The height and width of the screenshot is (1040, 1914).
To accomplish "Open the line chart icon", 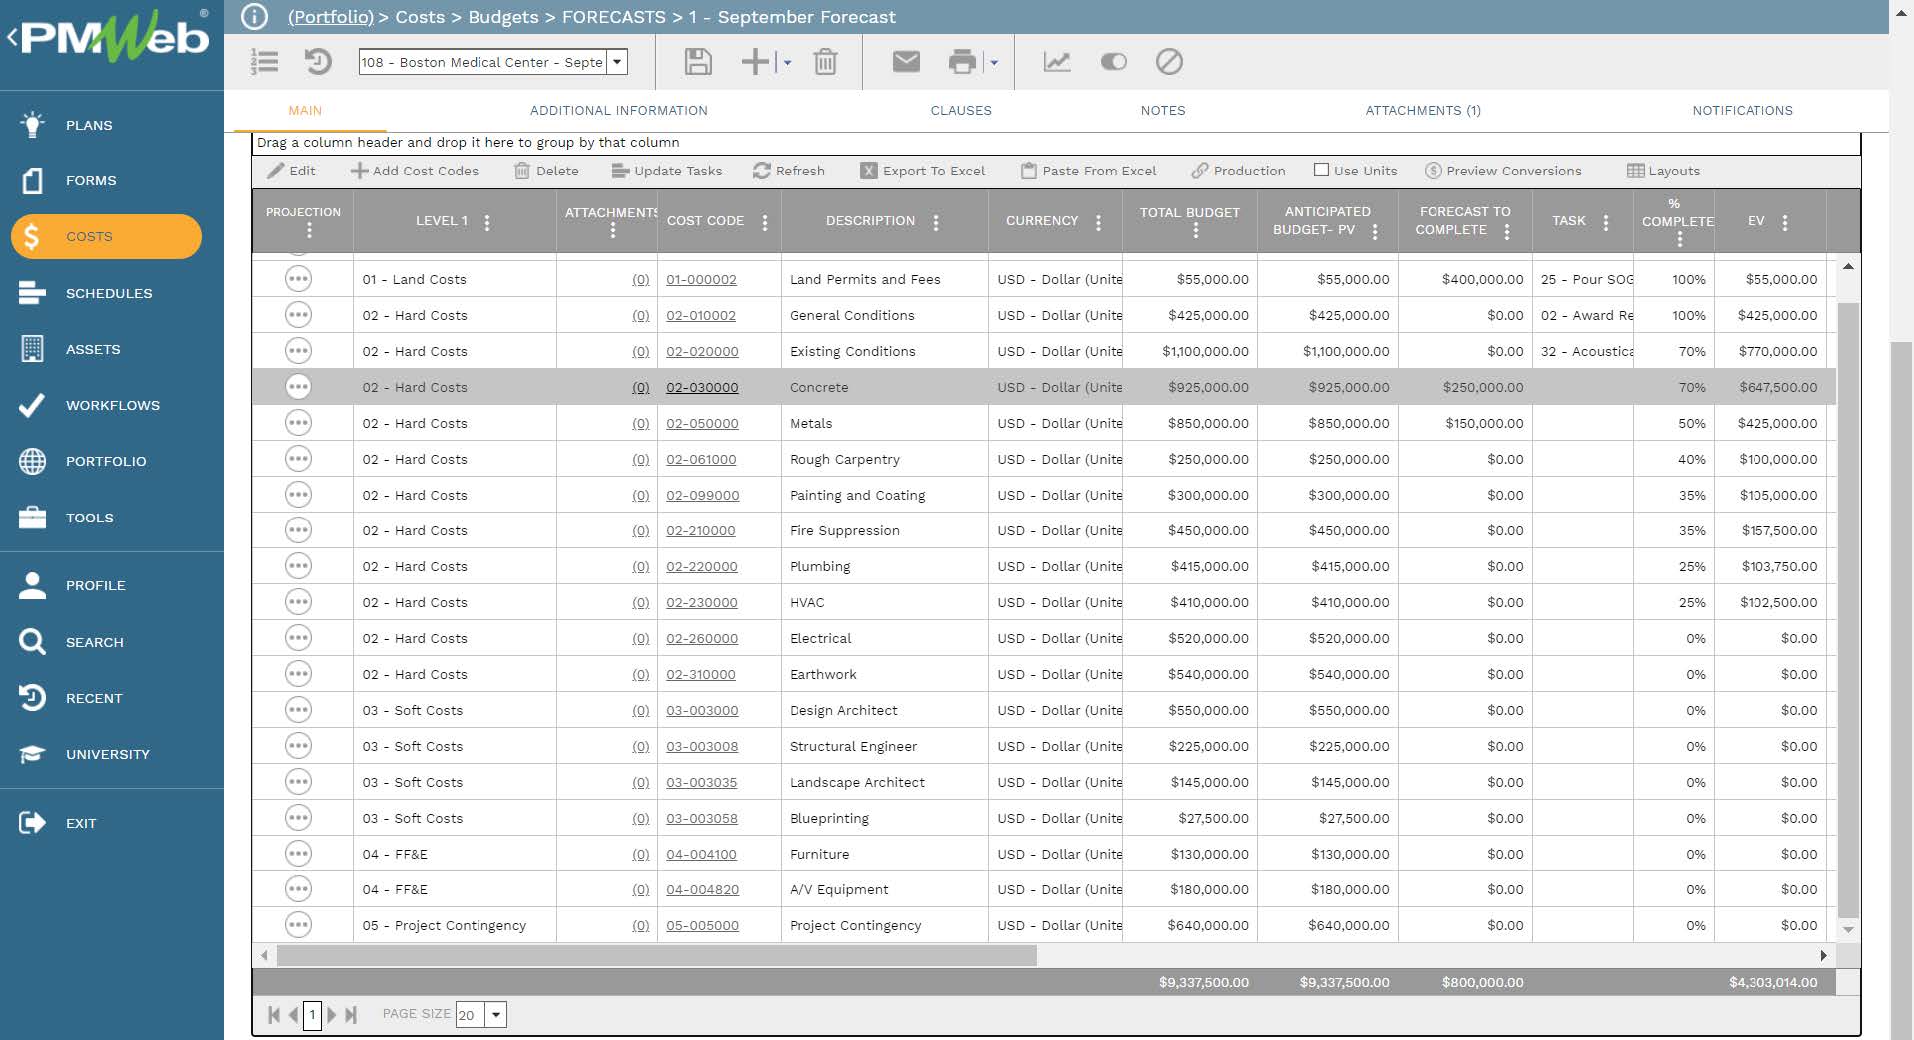I will coord(1057,62).
